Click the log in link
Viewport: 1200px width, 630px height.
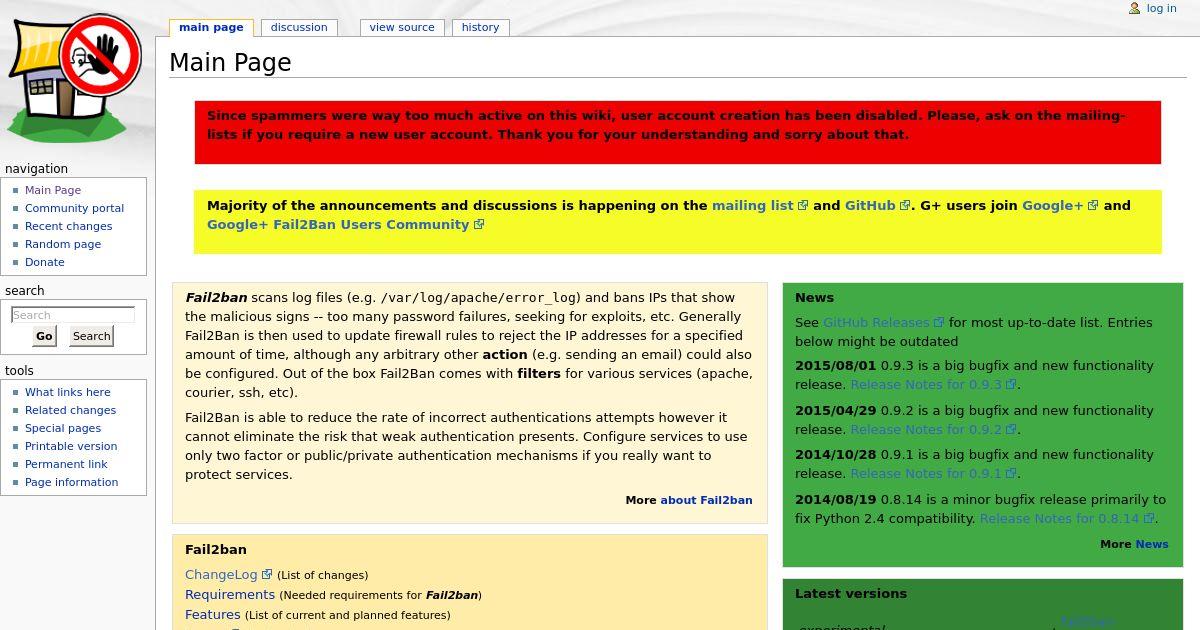(x=1161, y=8)
